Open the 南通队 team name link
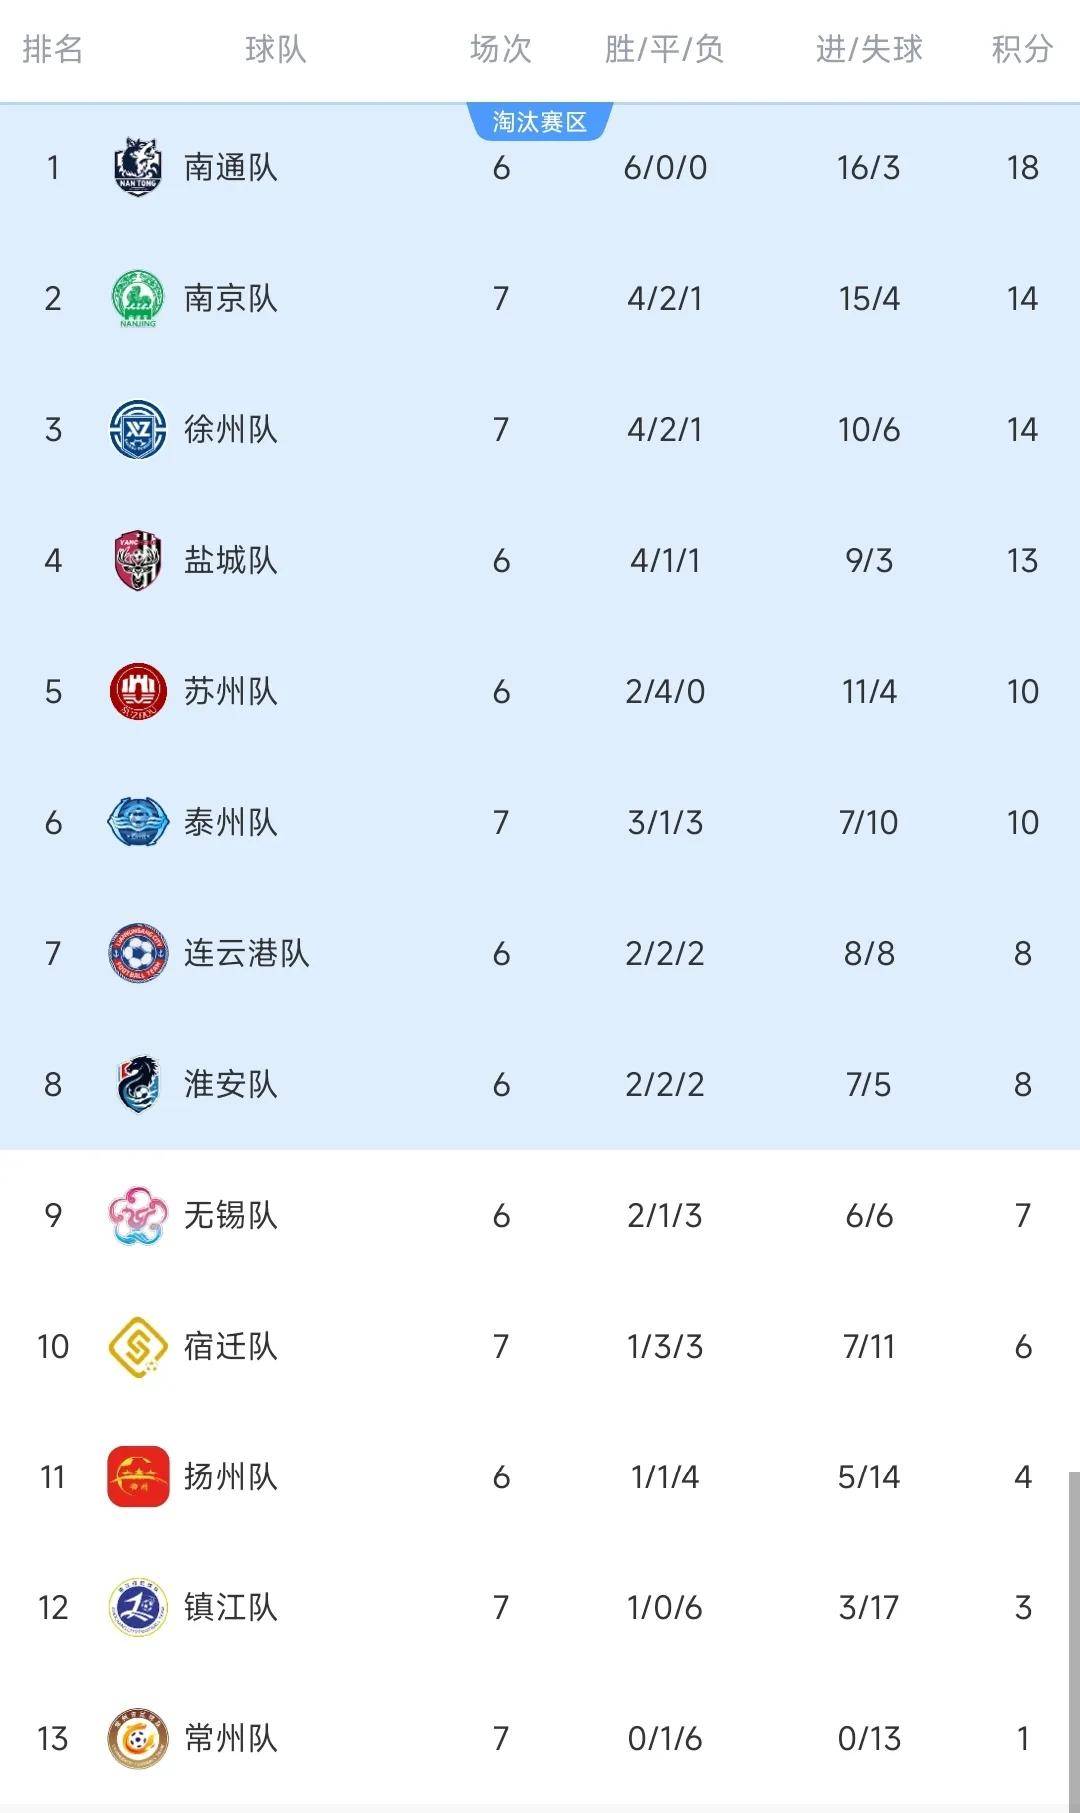Viewport: 1080px width, 1813px height. 231,167
